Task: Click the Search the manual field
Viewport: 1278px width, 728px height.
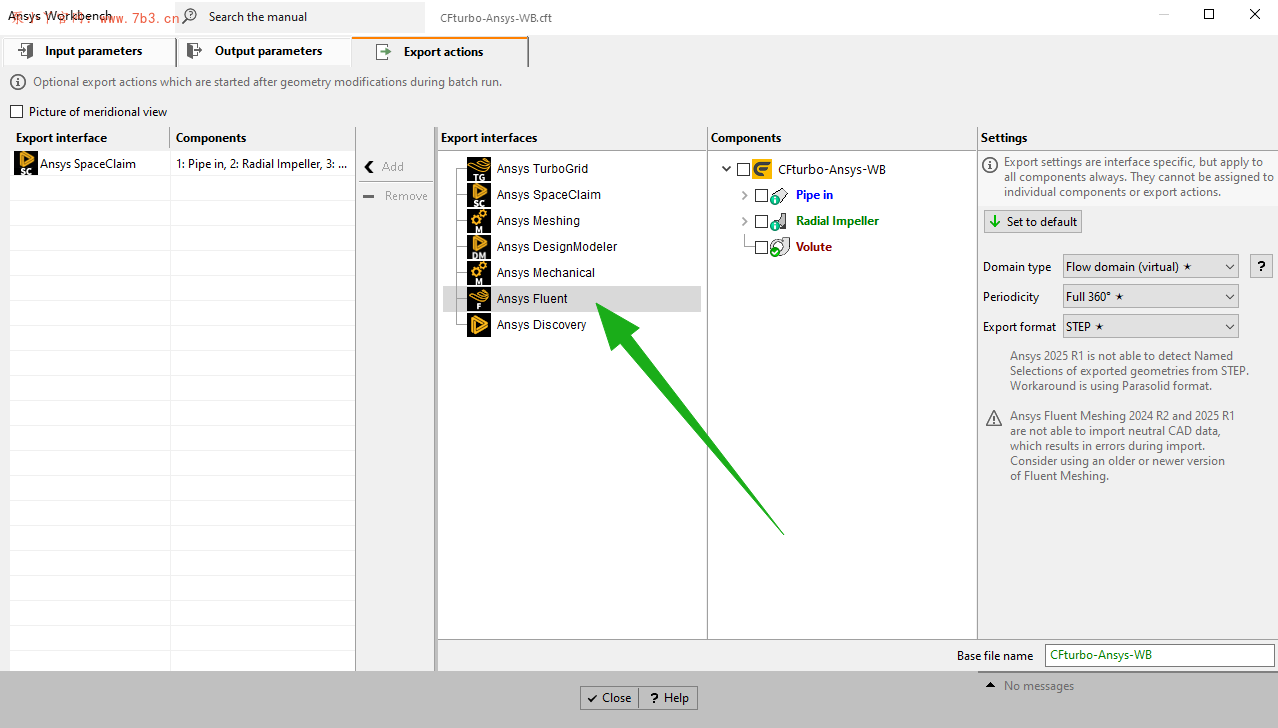Action: point(300,17)
